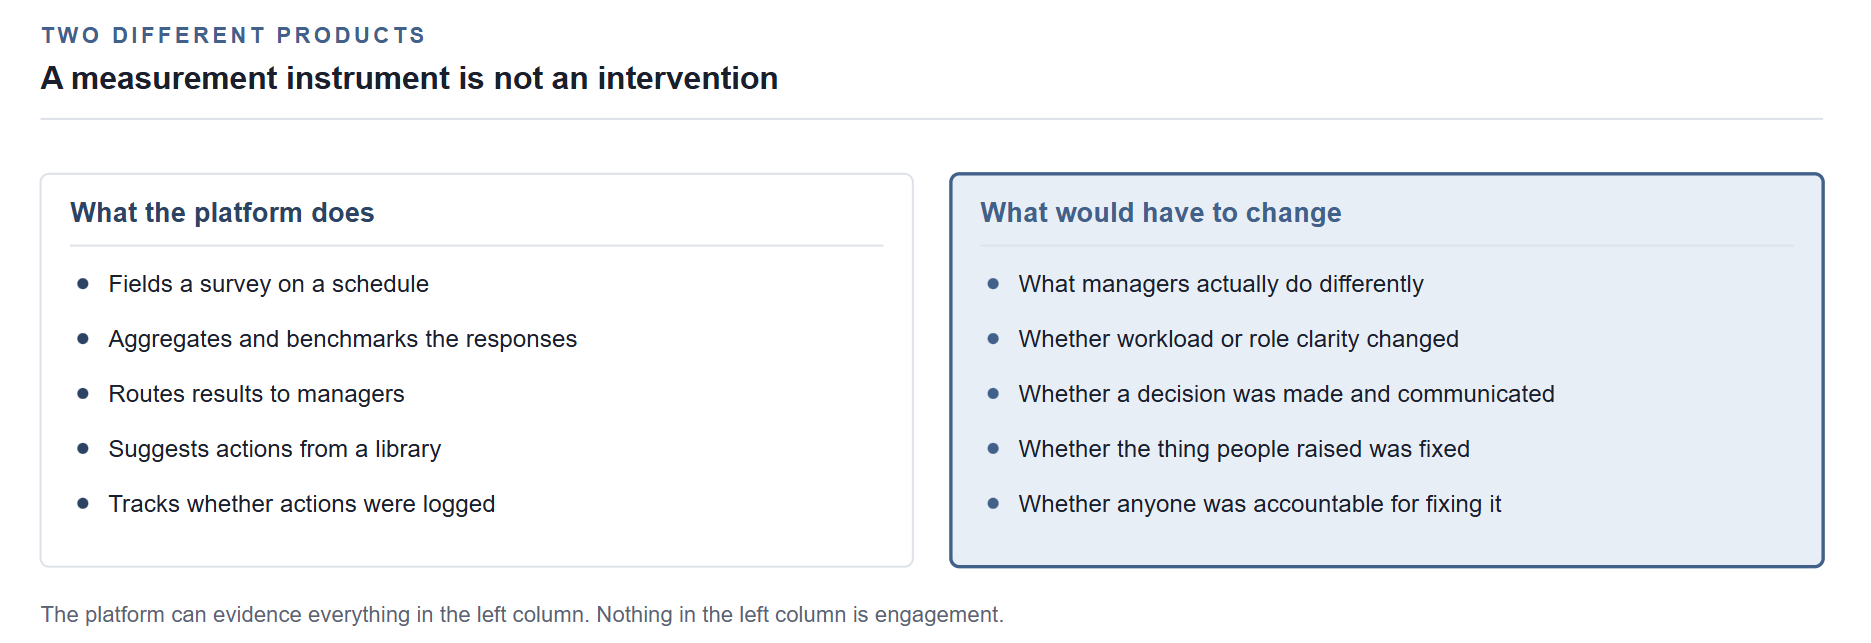Select 'Tracks whether actions were logged' item

tap(302, 504)
